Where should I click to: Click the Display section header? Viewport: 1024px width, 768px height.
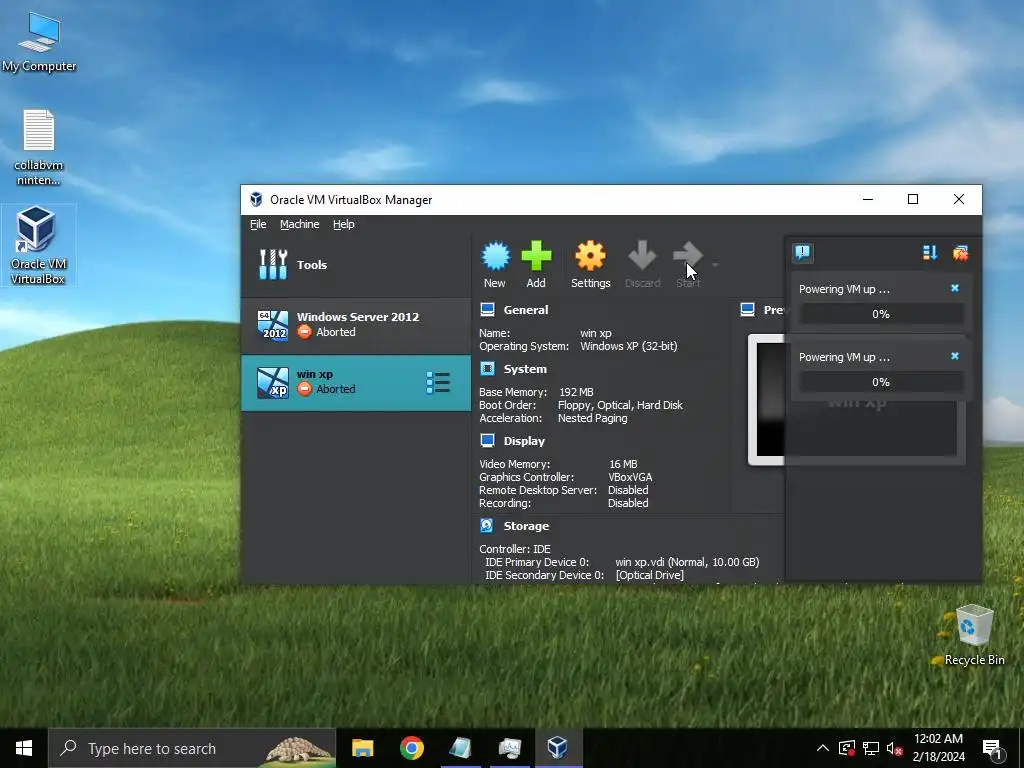(524, 441)
